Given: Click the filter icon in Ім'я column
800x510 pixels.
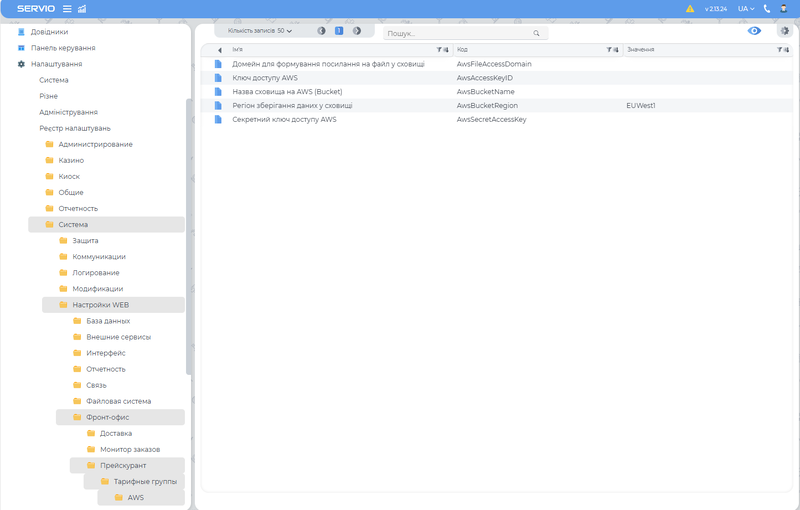Looking at the screenshot, I should (x=440, y=49).
